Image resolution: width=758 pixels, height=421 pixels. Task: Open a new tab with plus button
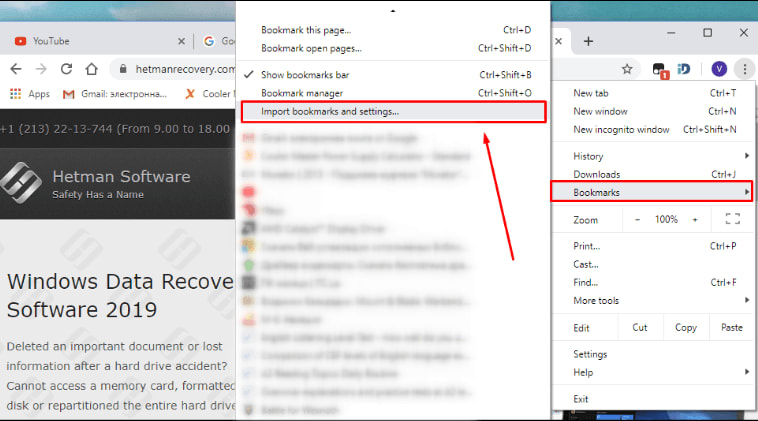pos(588,41)
